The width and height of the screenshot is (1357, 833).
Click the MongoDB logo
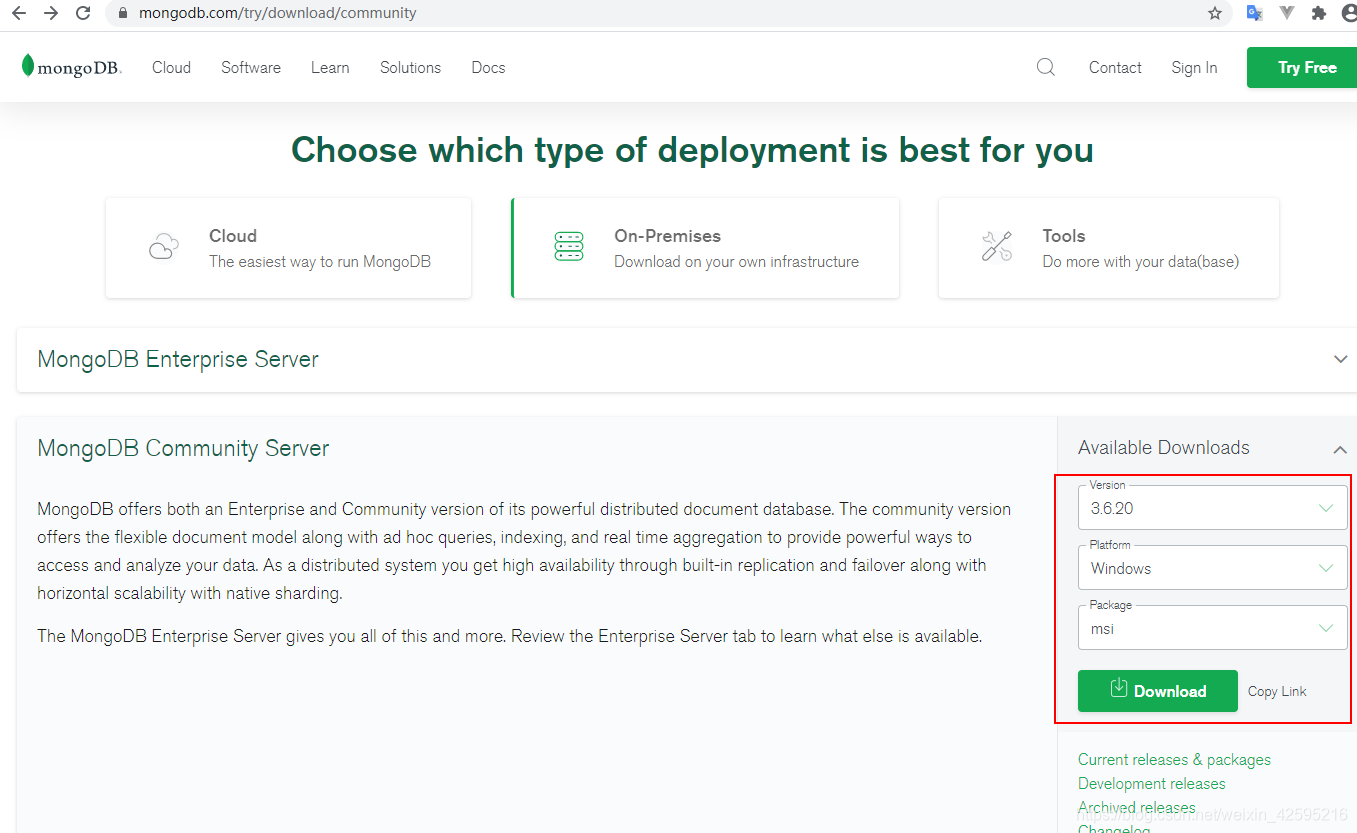point(71,67)
